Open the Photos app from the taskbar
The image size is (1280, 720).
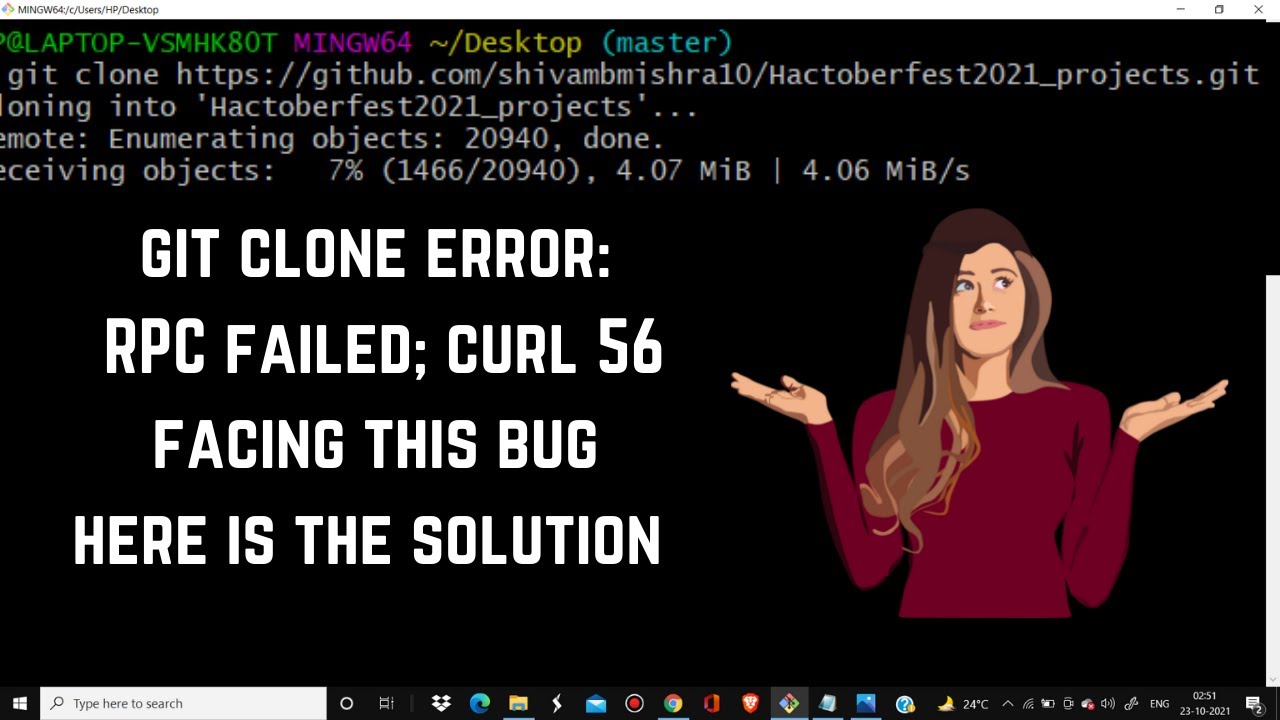(866, 703)
